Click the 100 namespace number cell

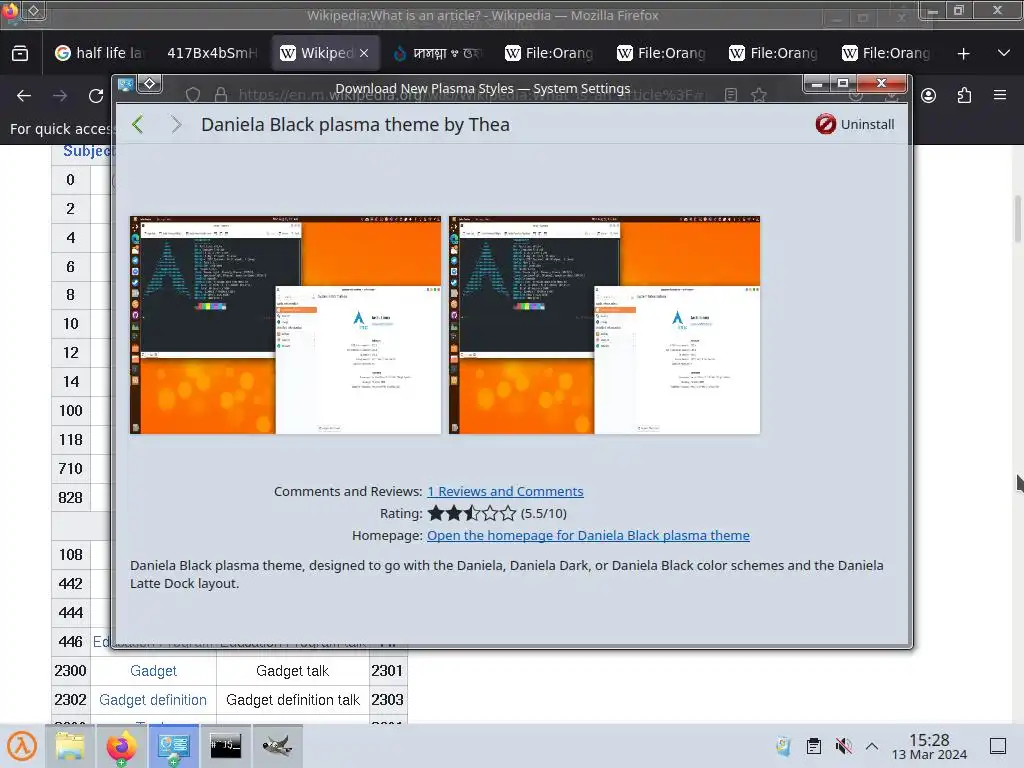[71, 411]
